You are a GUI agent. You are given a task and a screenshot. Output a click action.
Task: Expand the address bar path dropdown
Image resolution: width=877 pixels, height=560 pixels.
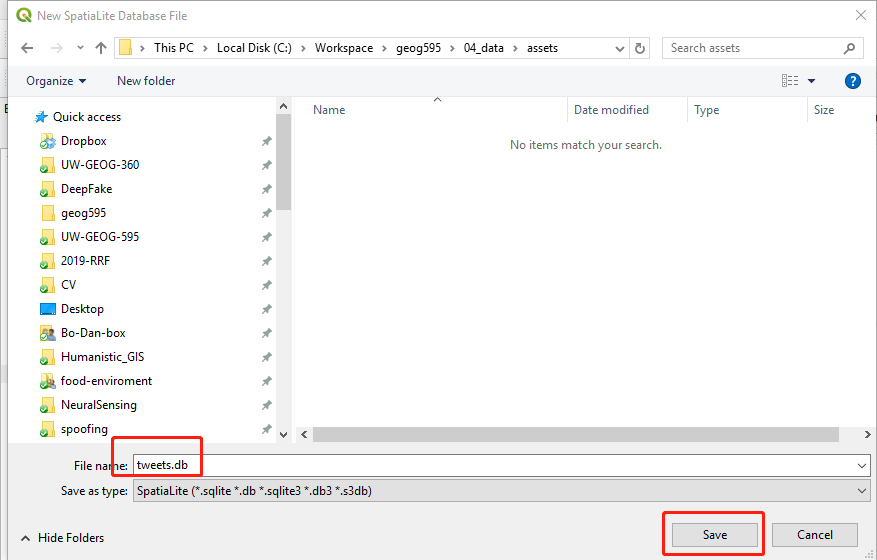pos(622,48)
